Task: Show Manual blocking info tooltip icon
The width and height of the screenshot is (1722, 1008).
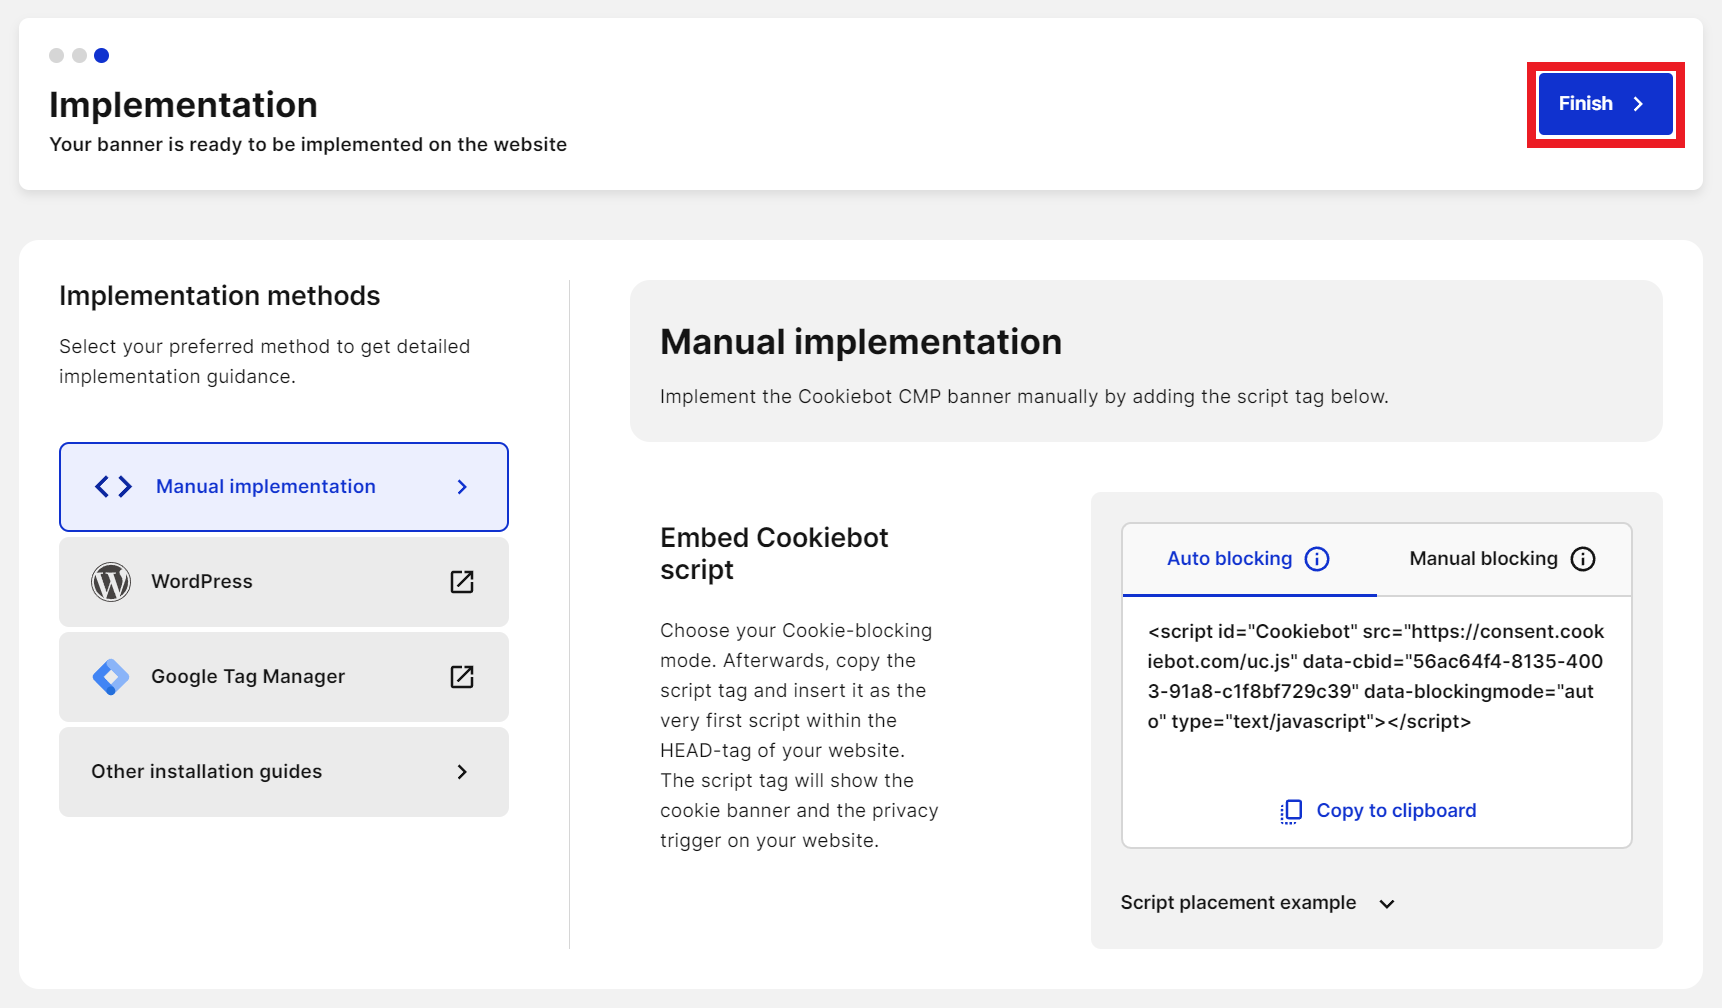Action: 1583,559
